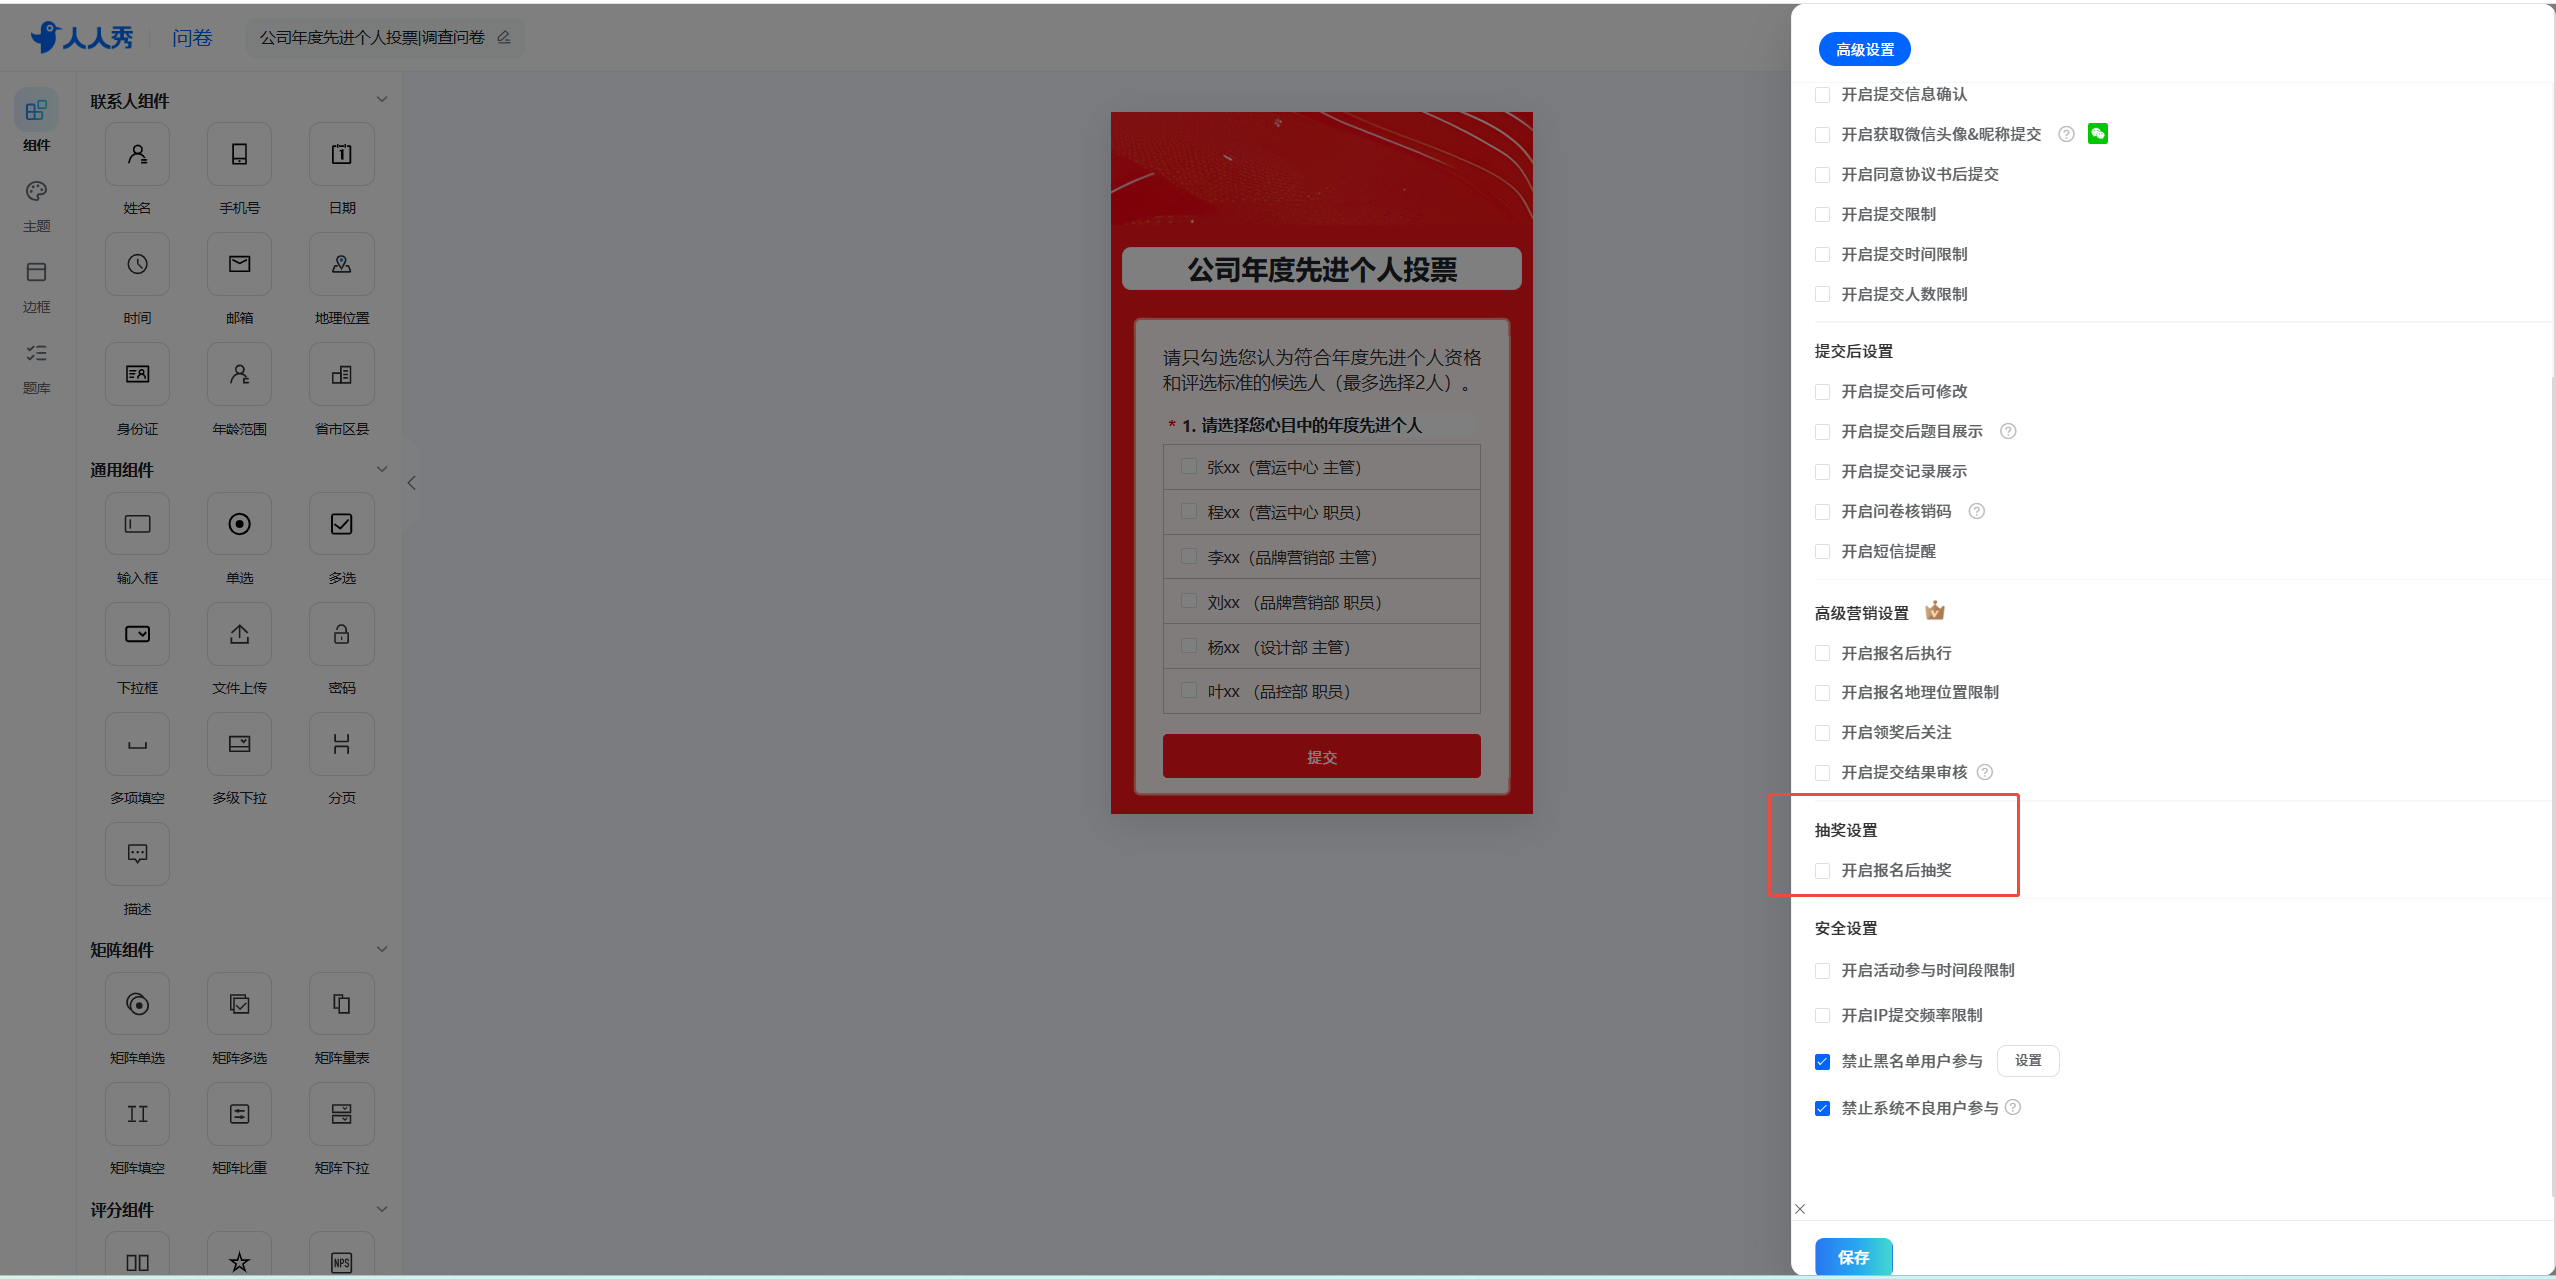
Task: Tick 开启短信提醒 checkbox
Action: coord(1822,552)
